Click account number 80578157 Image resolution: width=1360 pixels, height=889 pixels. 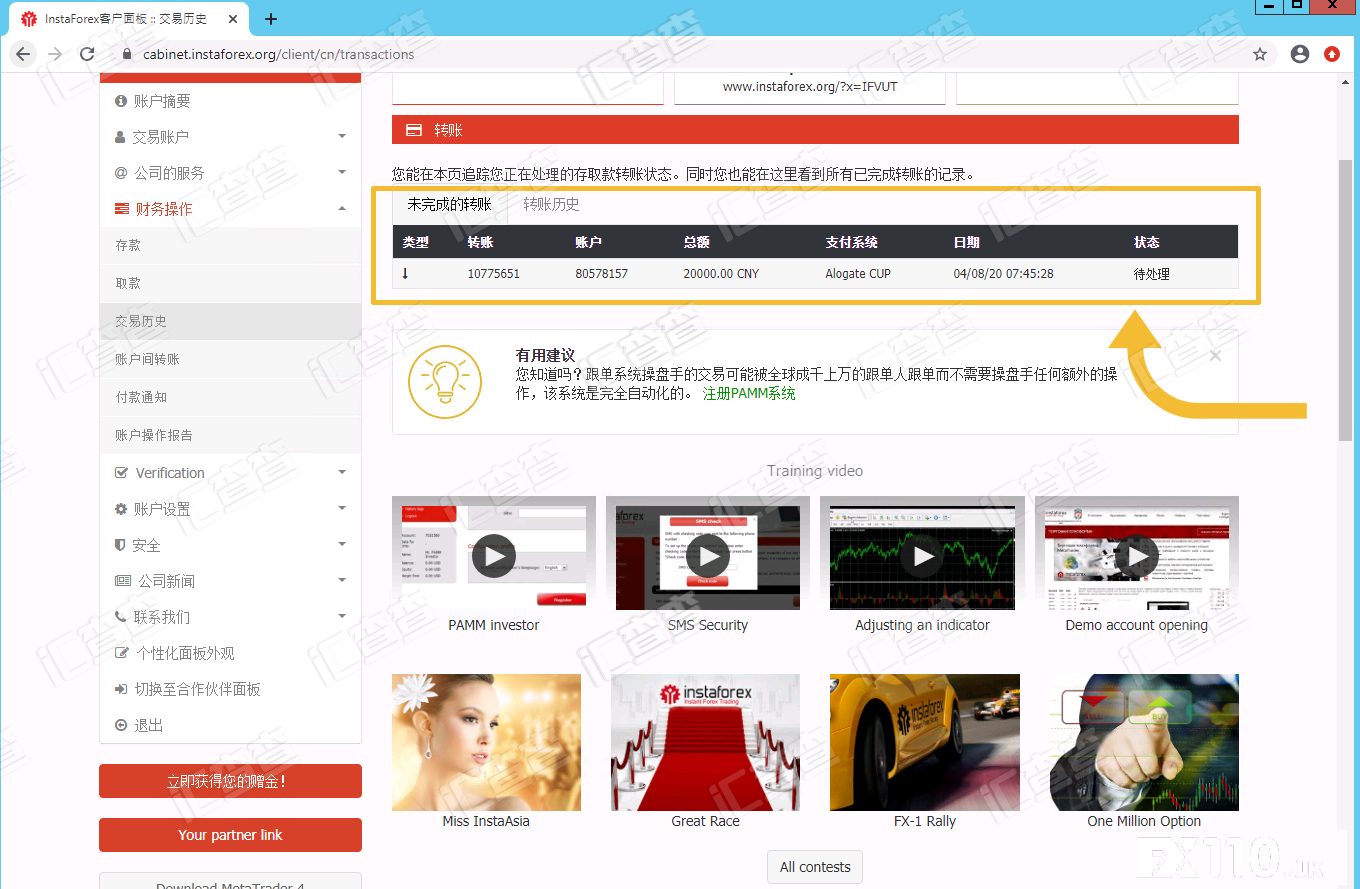point(602,274)
